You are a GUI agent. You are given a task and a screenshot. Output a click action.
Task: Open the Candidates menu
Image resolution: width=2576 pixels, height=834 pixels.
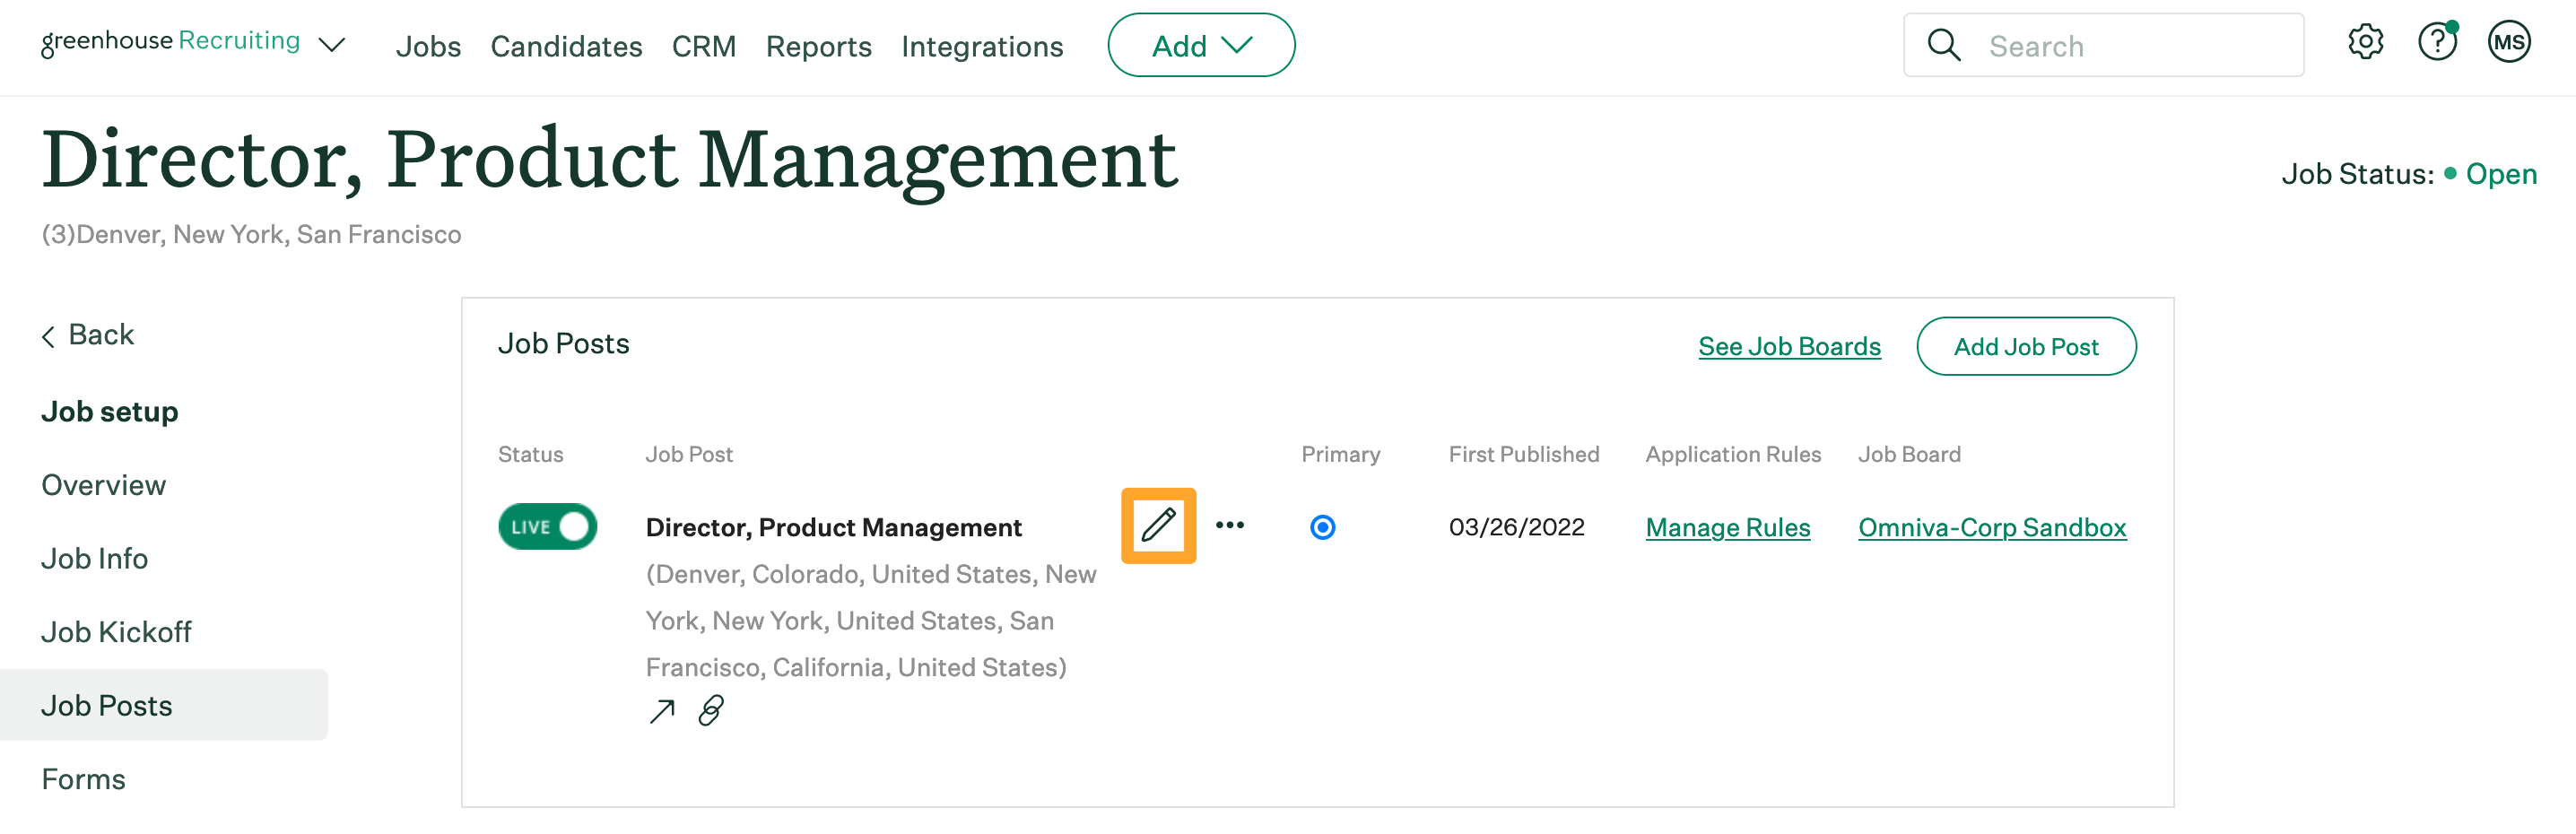(x=566, y=46)
